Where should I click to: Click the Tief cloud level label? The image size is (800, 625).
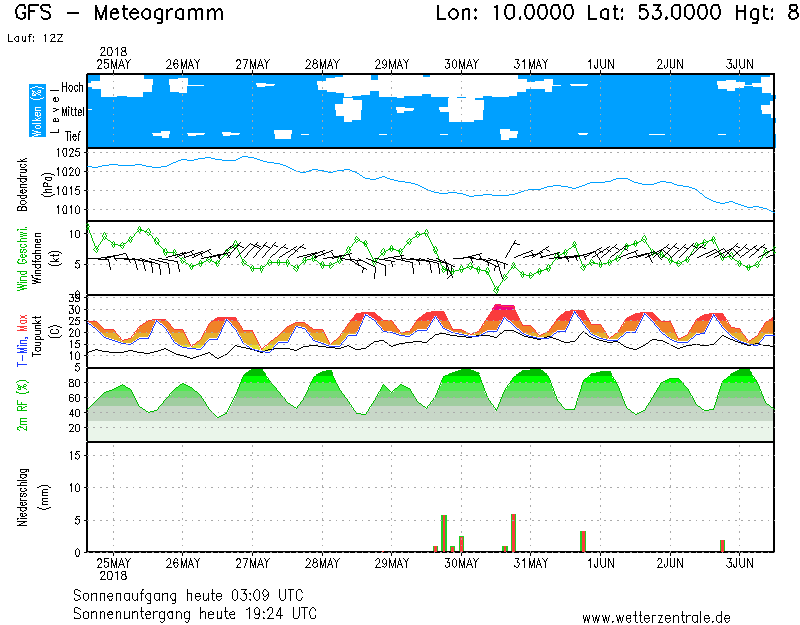pos(74,136)
